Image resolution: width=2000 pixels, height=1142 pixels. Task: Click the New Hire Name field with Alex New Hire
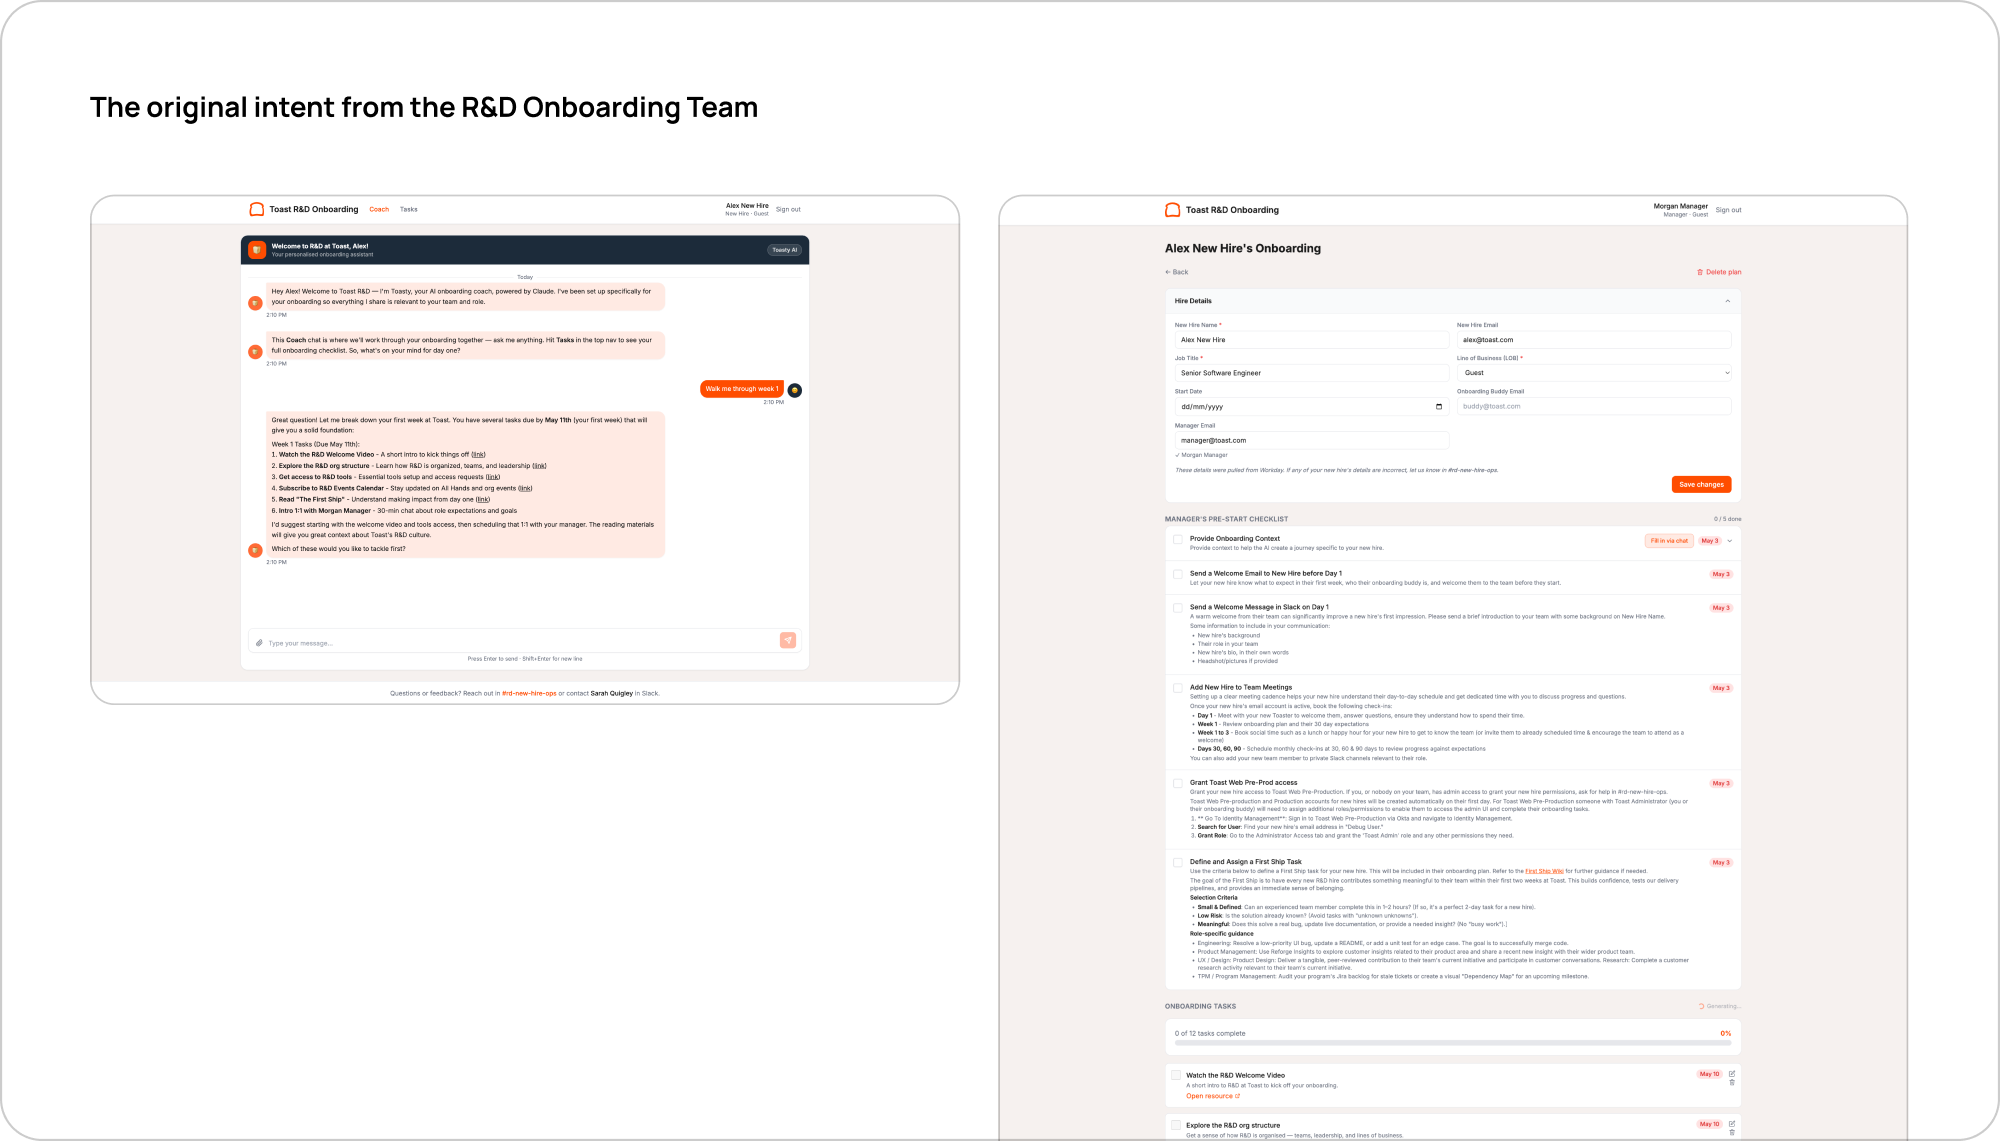pos(1312,340)
